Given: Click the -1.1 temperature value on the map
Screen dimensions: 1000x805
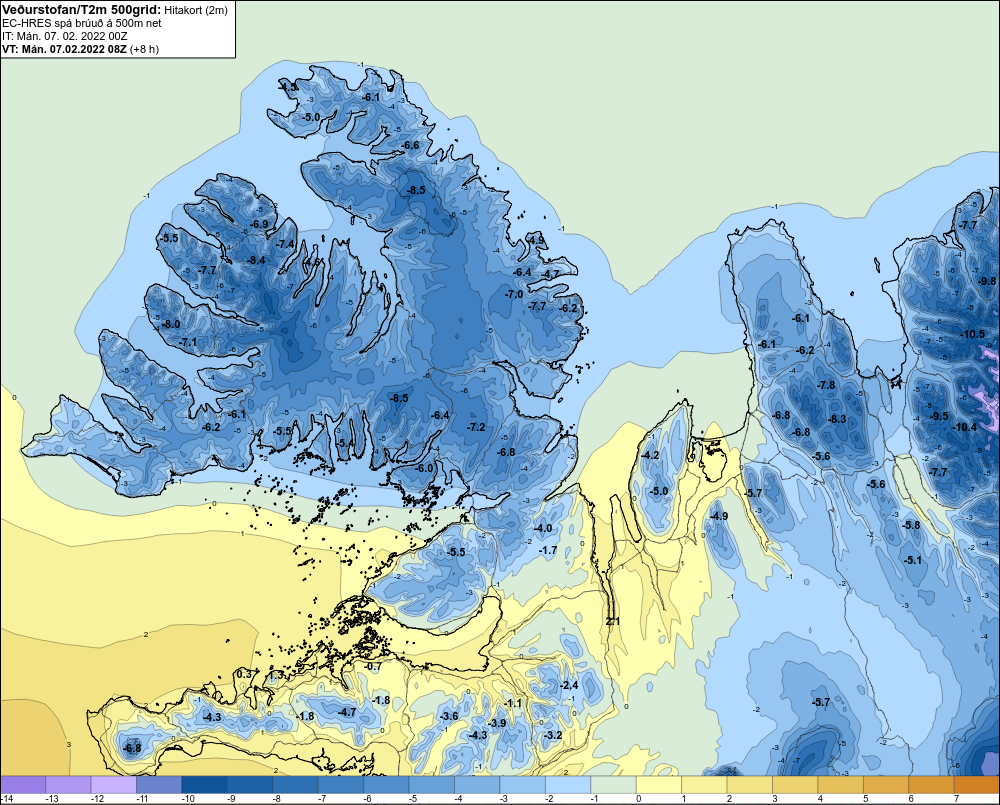Looking at the screenshot, I should click(x=513, y=704).
